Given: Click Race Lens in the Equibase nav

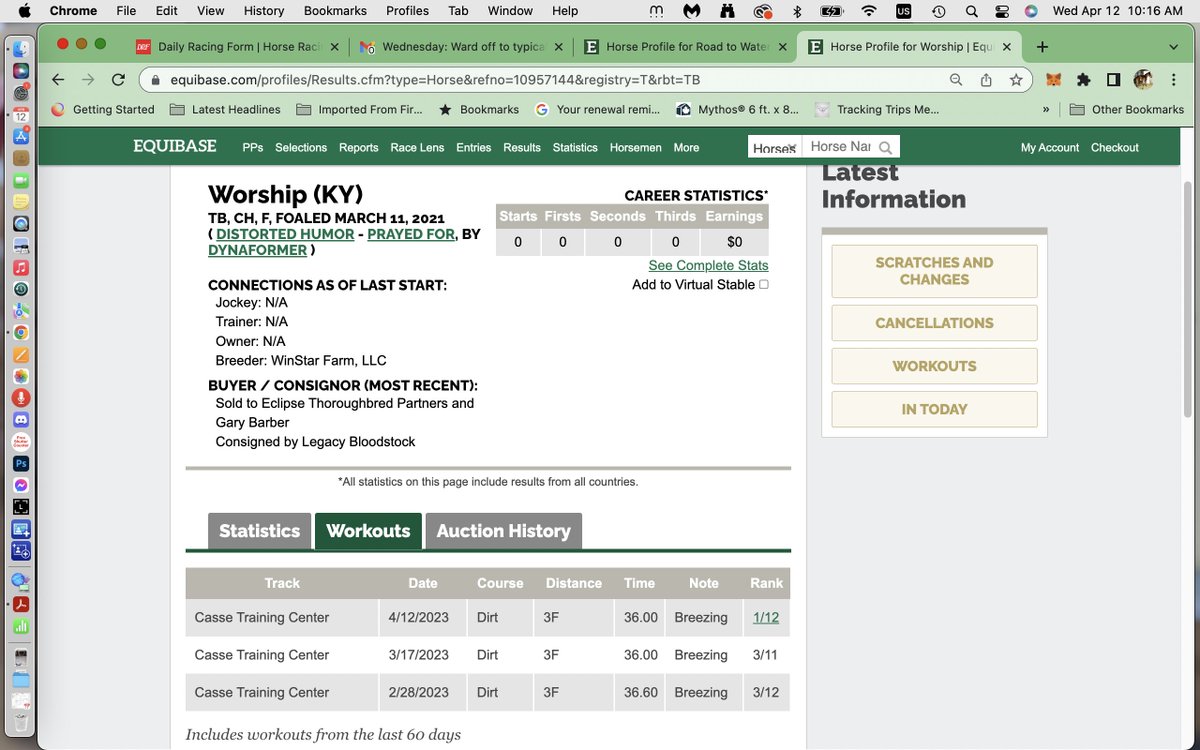Looking at the screenshot, I should [x=417, y=147].
